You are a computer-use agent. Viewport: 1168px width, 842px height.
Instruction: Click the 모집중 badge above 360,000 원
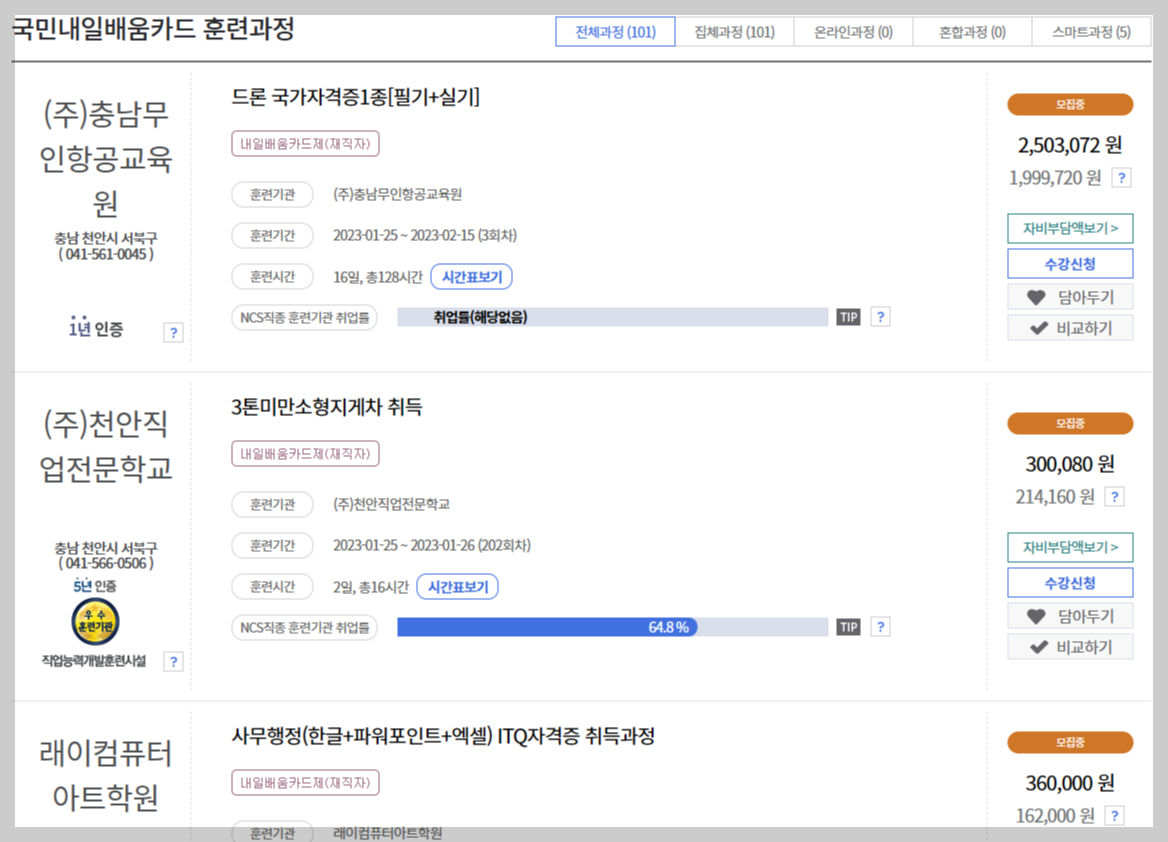pyautogui.click(x=1070, y=742)
